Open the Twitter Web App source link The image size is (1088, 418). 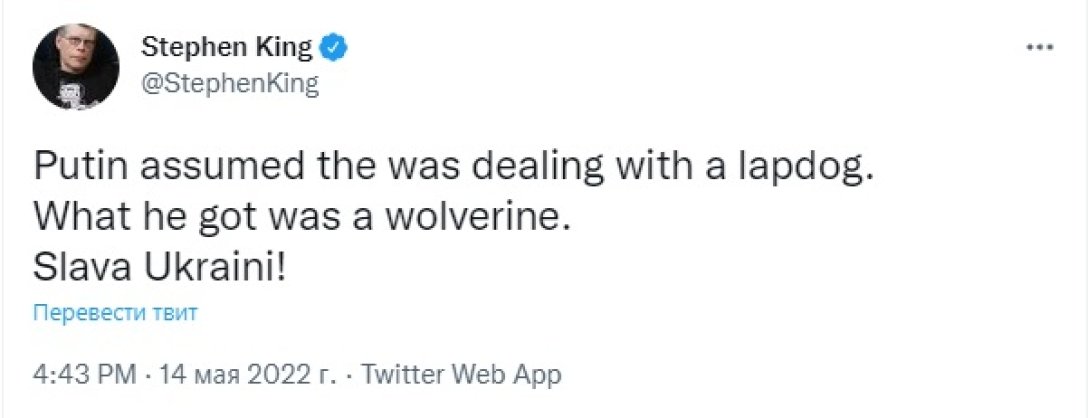tap(460, 375)
